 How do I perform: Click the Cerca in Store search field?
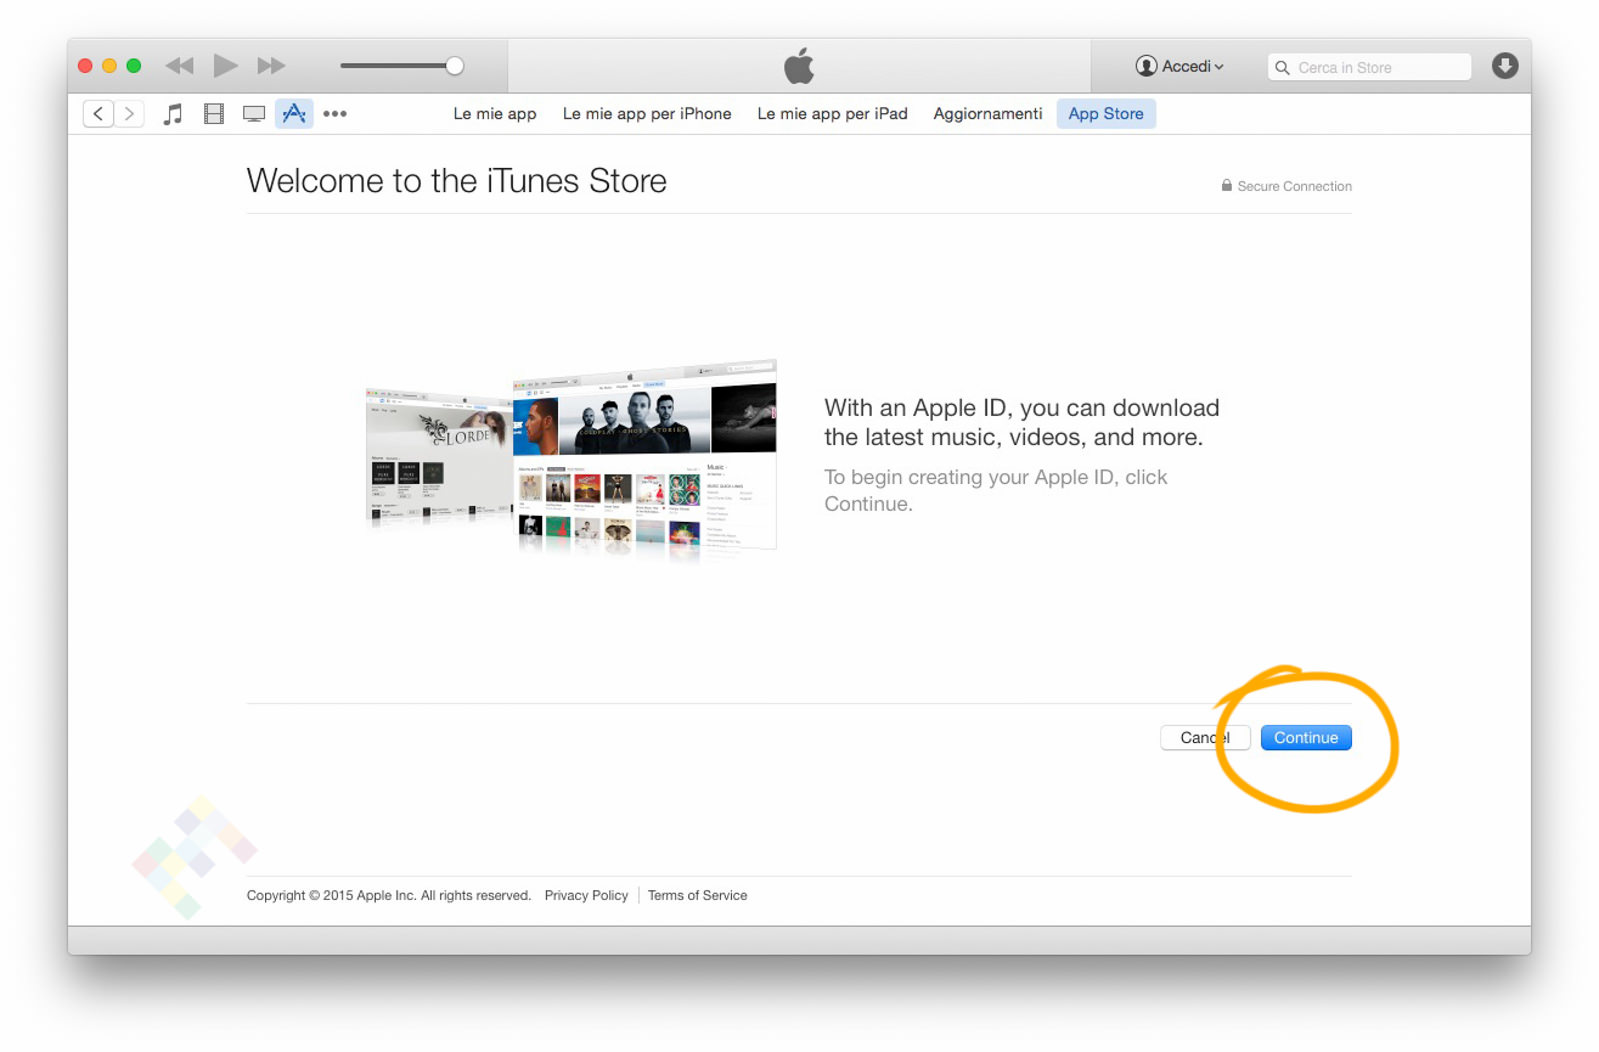tap(1369, 67)
